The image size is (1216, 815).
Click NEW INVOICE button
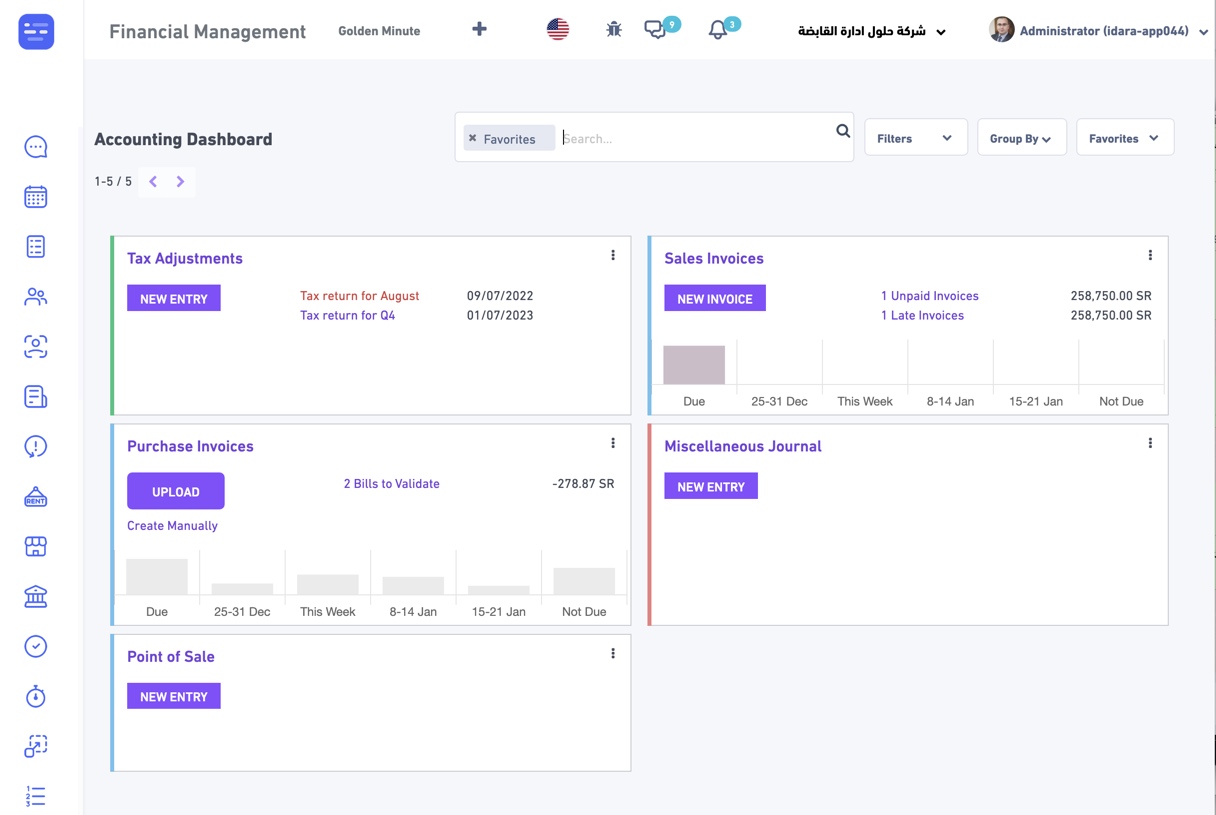715,299
